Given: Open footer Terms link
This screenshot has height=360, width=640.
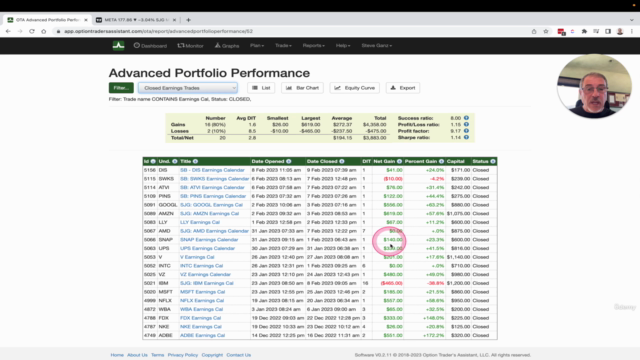Looking at the screenshot, I should tap(158, 355).
